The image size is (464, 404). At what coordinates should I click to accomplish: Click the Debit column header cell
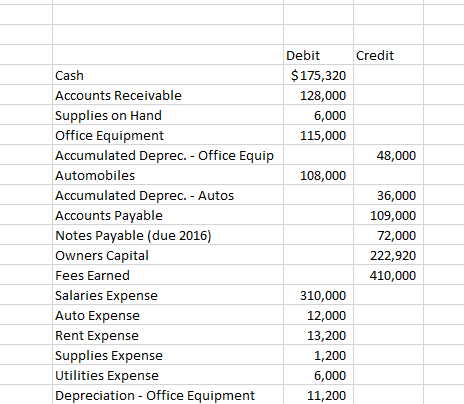[x=318, y=55]
